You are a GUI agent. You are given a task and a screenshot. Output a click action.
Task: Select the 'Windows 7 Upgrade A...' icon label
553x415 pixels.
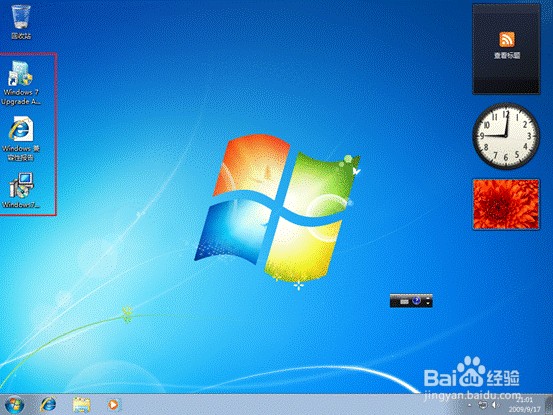21,97
